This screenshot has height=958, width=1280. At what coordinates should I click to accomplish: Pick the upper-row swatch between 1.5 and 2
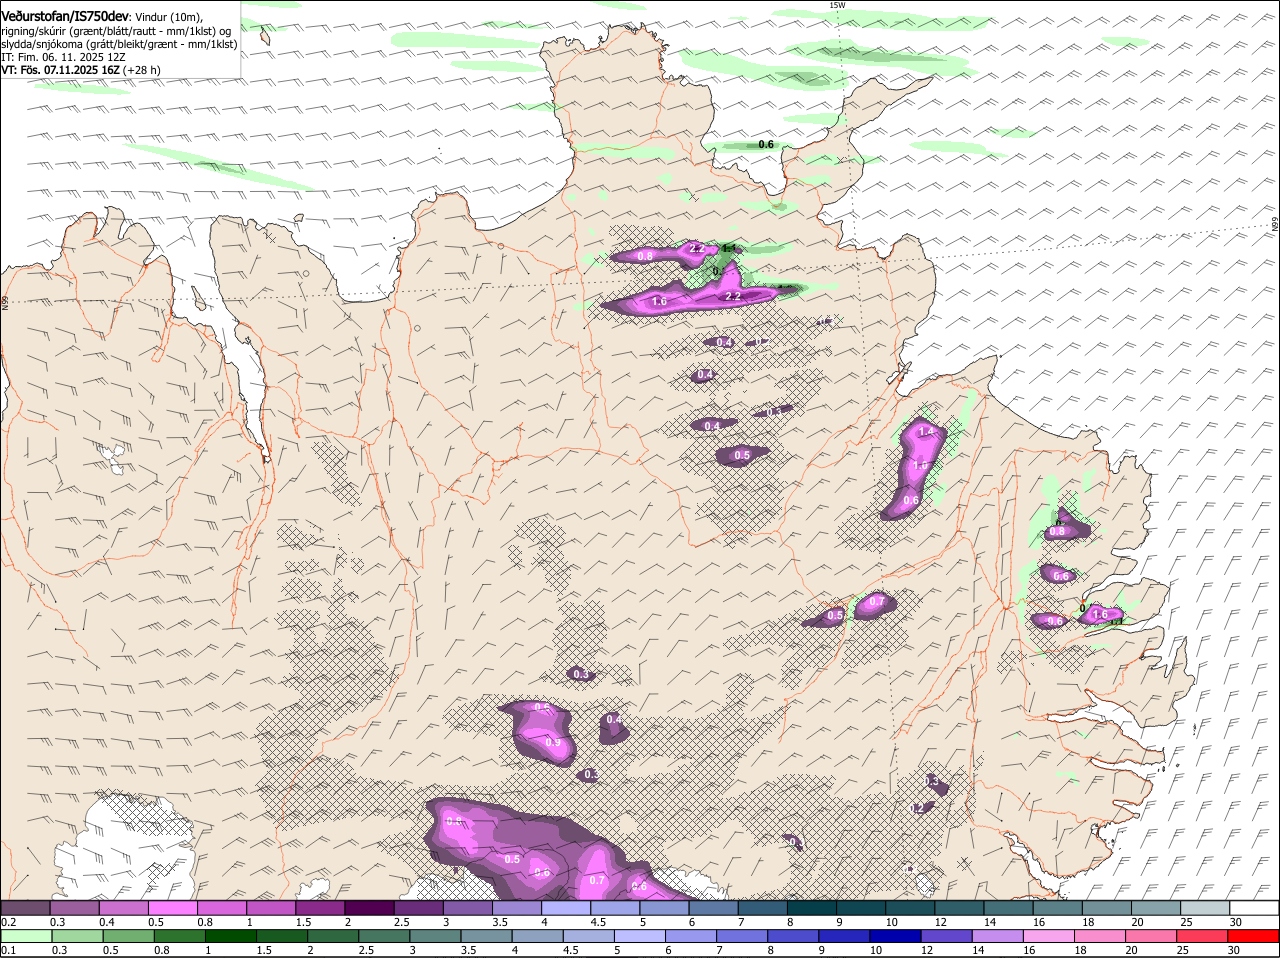pyautogui.click(x=321, y=907)
